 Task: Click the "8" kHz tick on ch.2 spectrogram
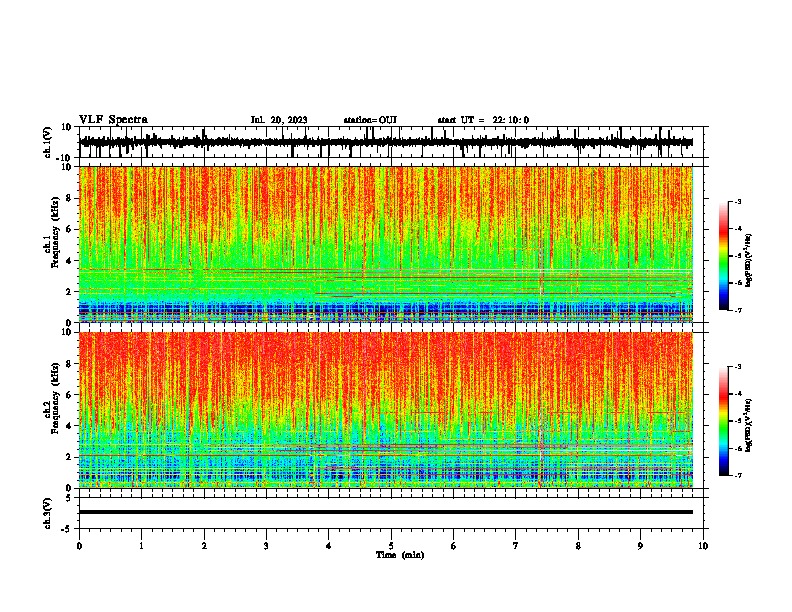tap(70, 364)
